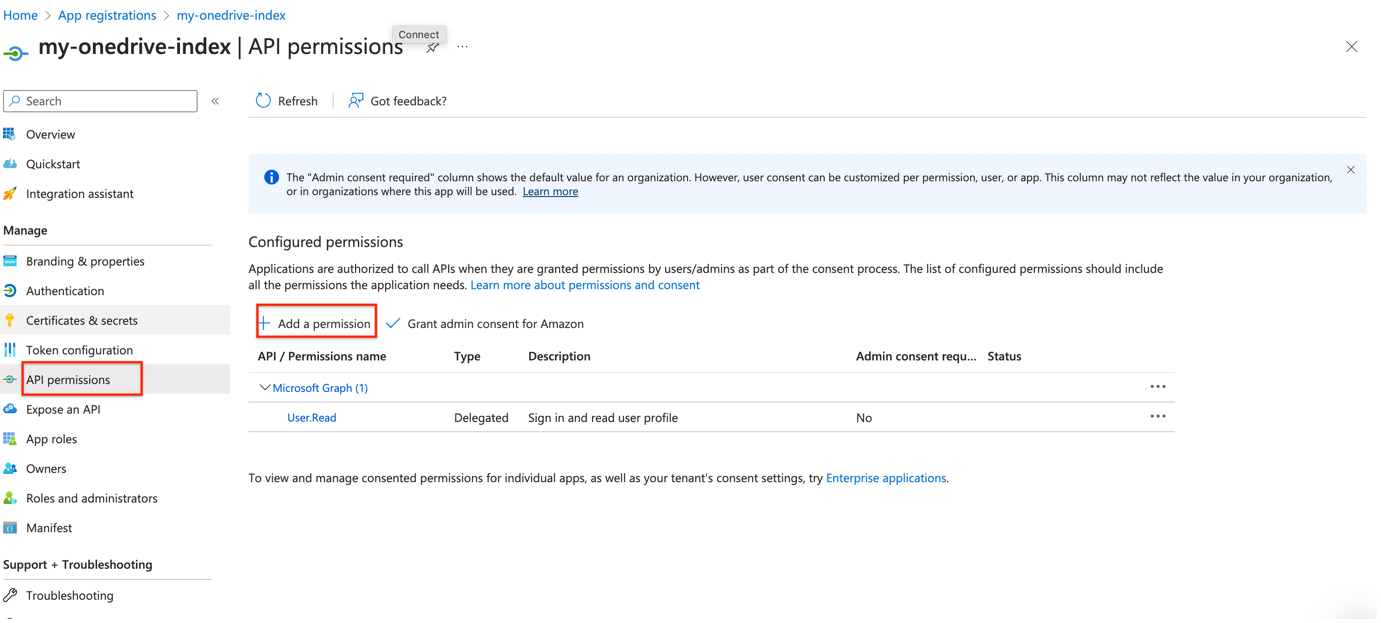
Task: Click the Roles and administrators icon
Action: [10, 499]
